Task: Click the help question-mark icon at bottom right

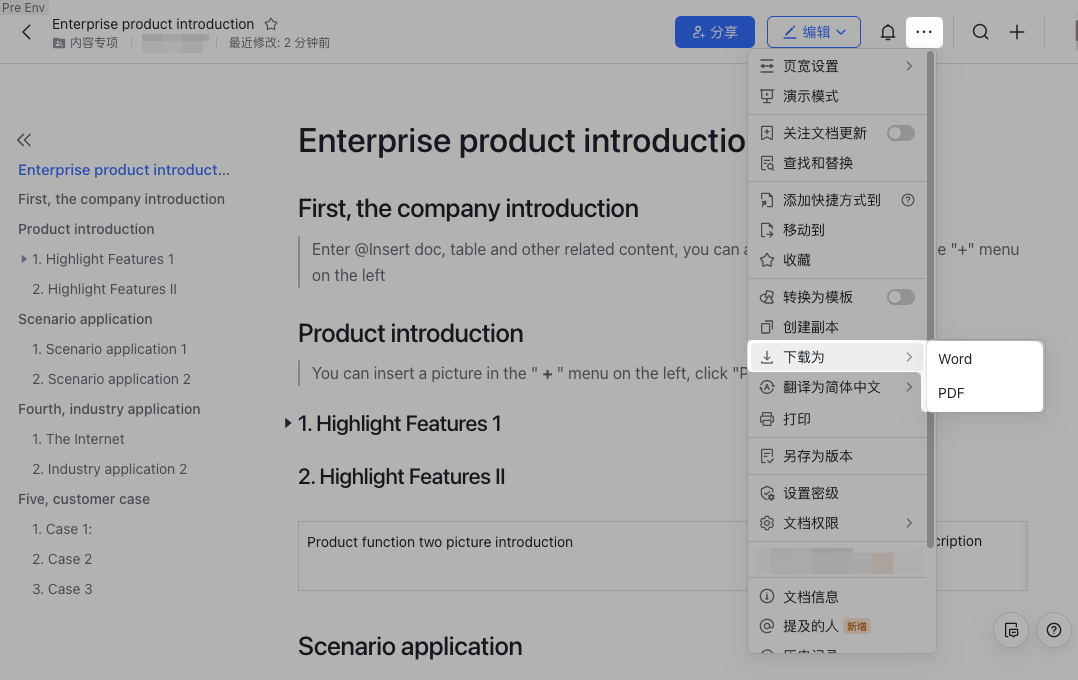Action: click(x=1053, y=630)
